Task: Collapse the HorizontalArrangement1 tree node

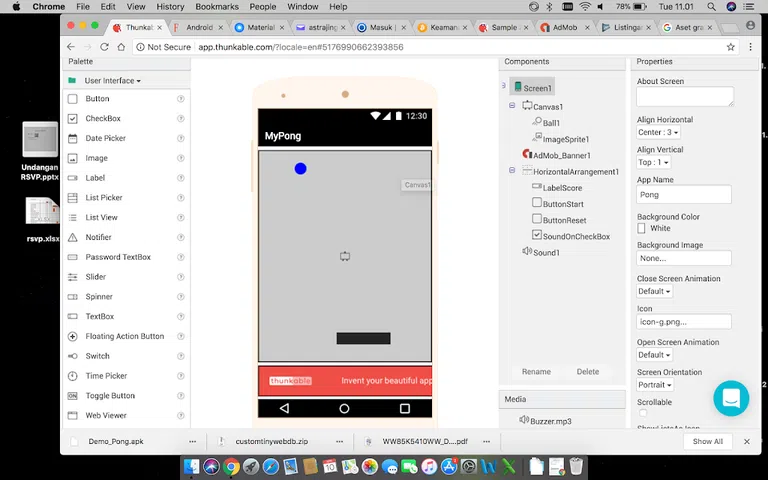Action: 512,171
